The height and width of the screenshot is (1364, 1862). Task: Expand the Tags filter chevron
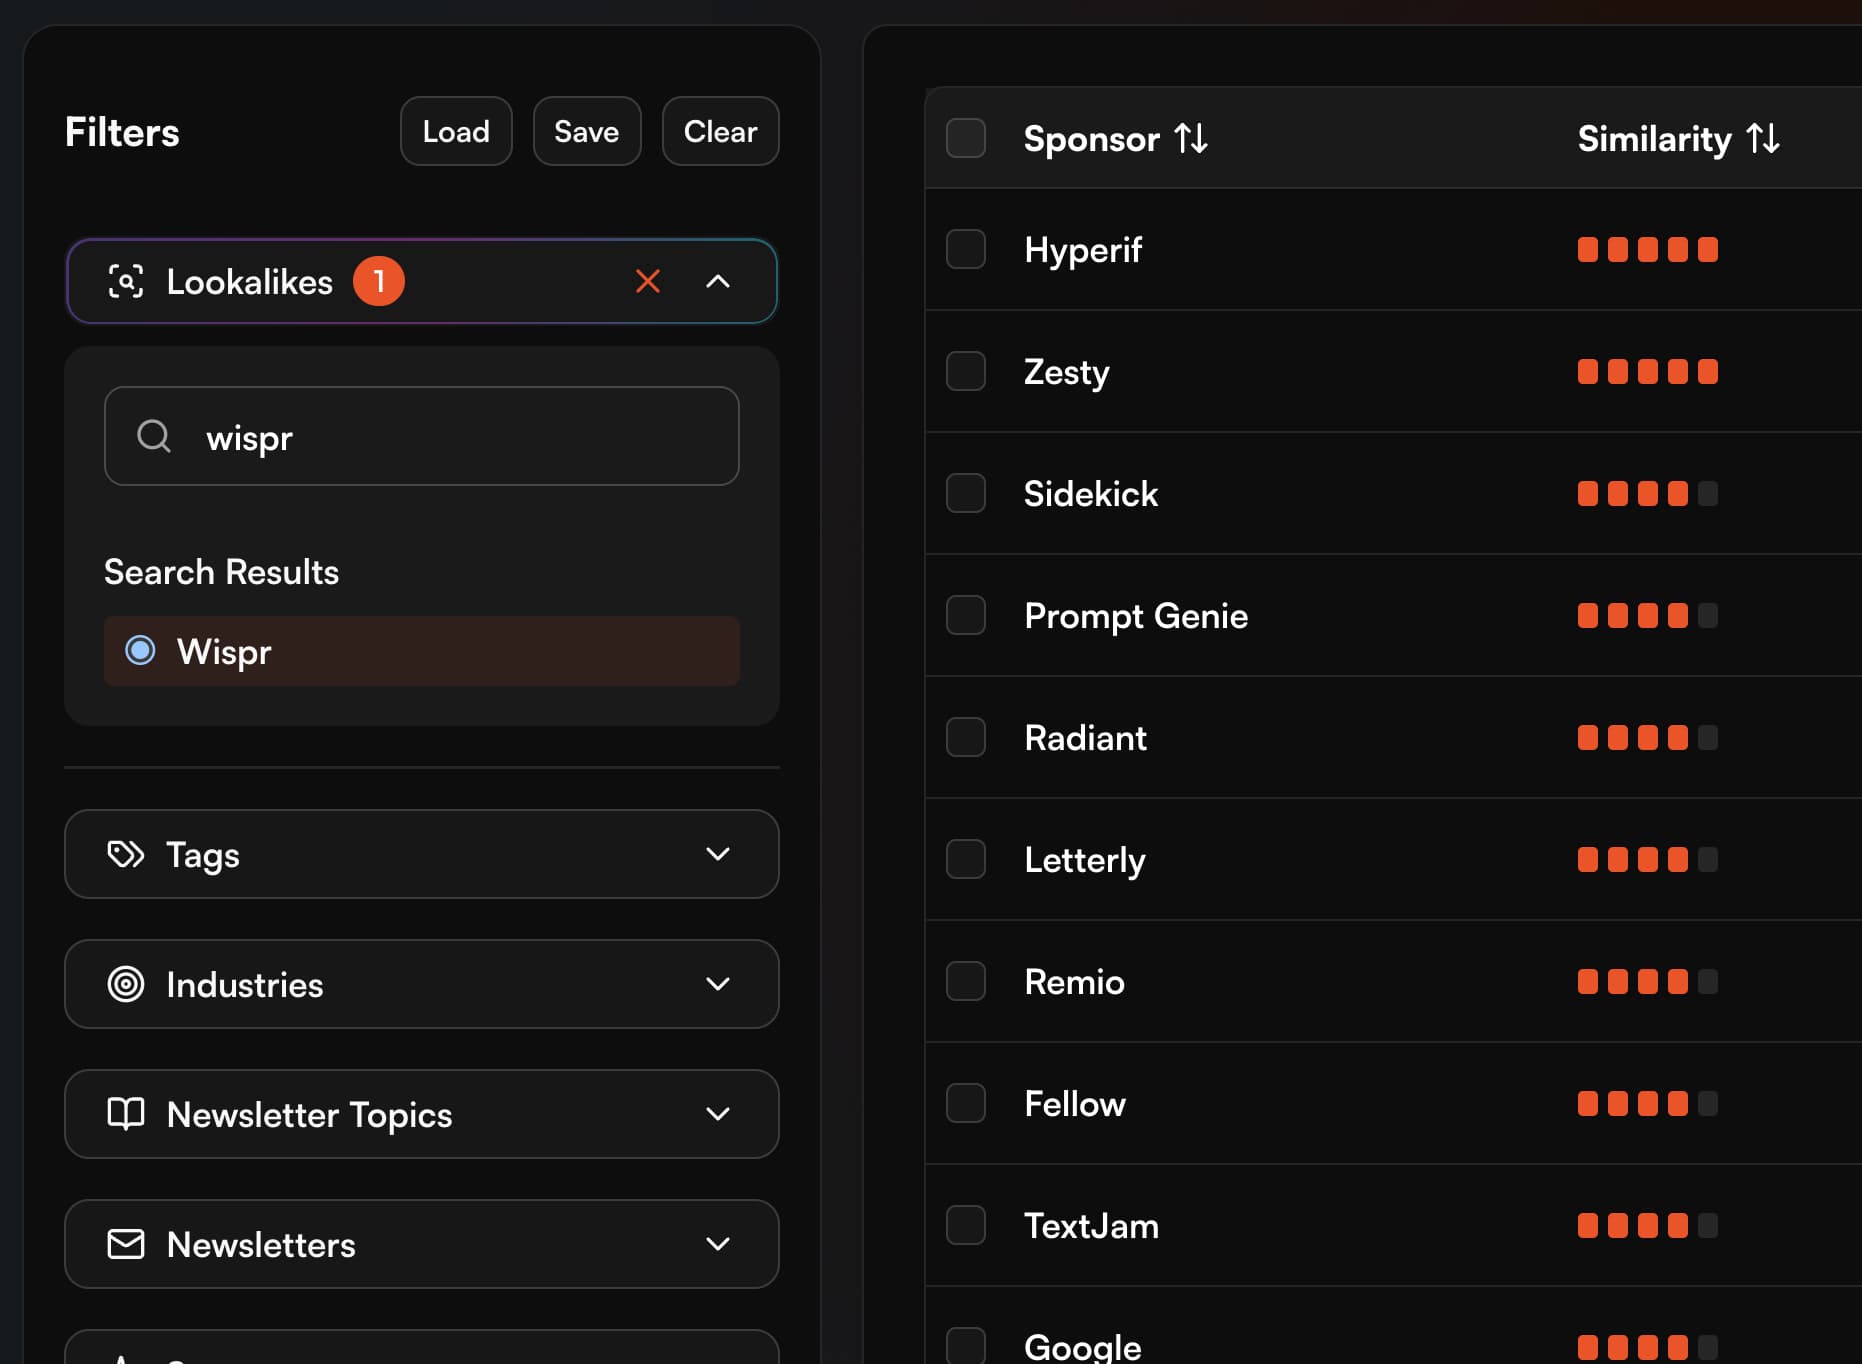(718, 854)
